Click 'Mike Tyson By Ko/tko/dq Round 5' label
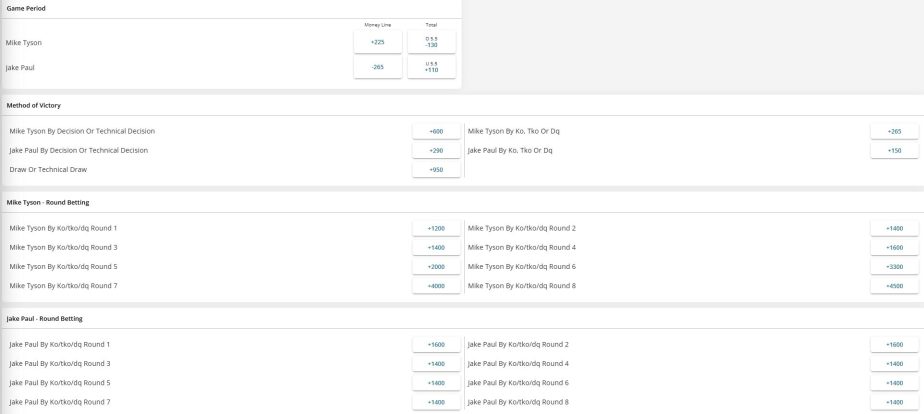924x414 pixels. (63, 267)
